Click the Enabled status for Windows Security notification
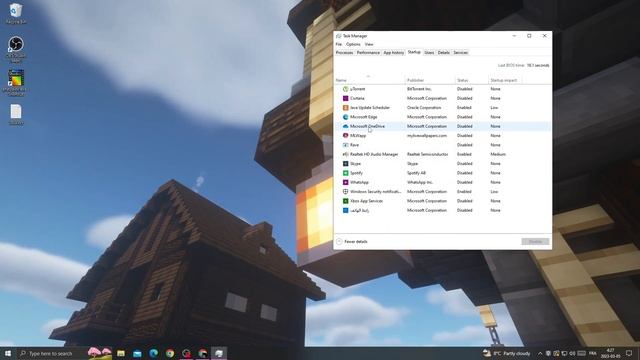This screenshot has width=640, height=360. 464,191
